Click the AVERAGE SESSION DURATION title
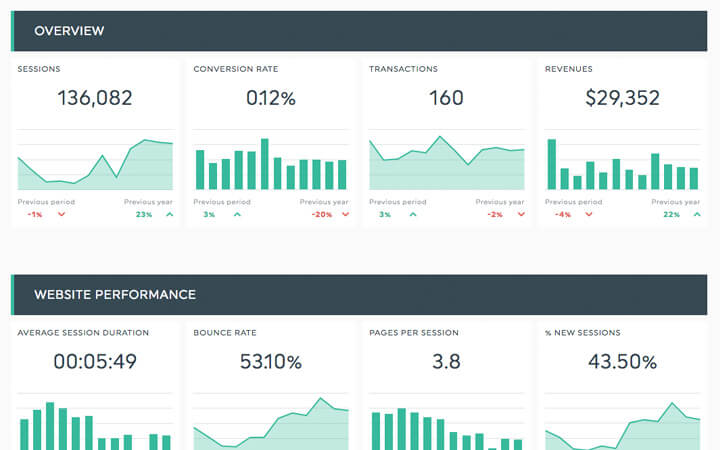The height and width of the screenshot is (450, 720). pyautogui.click(x=83, y=333)
